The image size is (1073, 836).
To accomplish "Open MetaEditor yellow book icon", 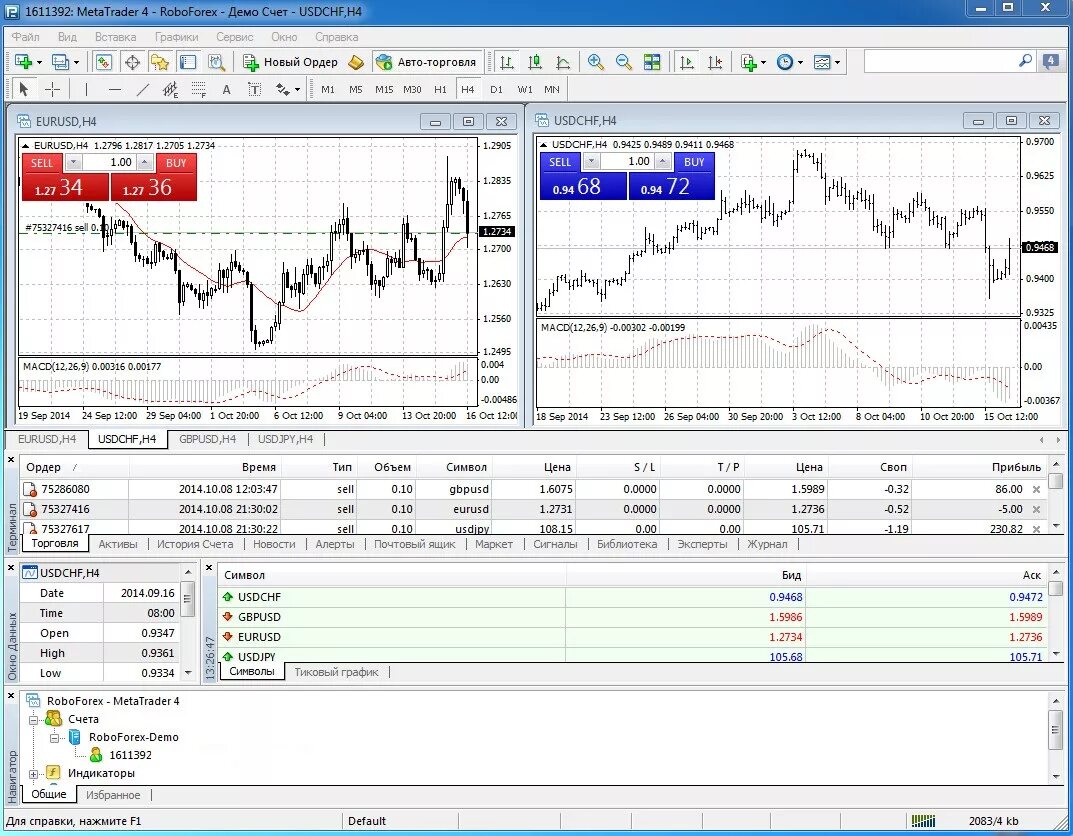I will (356, 62).
